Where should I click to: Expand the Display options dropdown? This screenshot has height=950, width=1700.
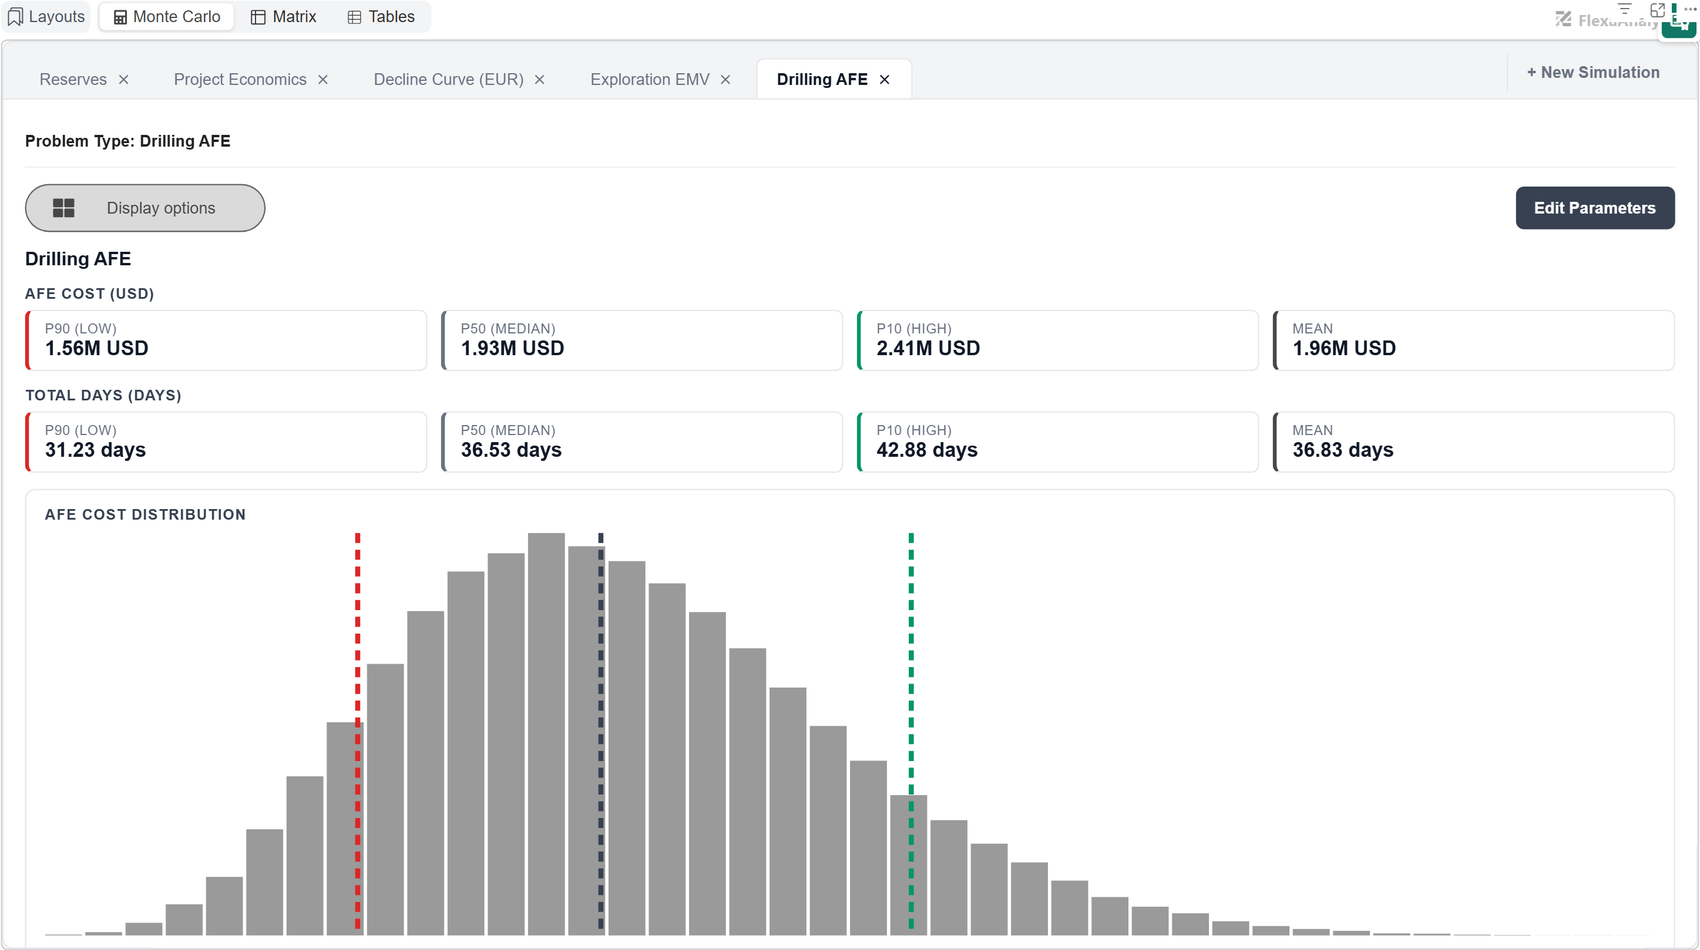(x=145, y=208)
